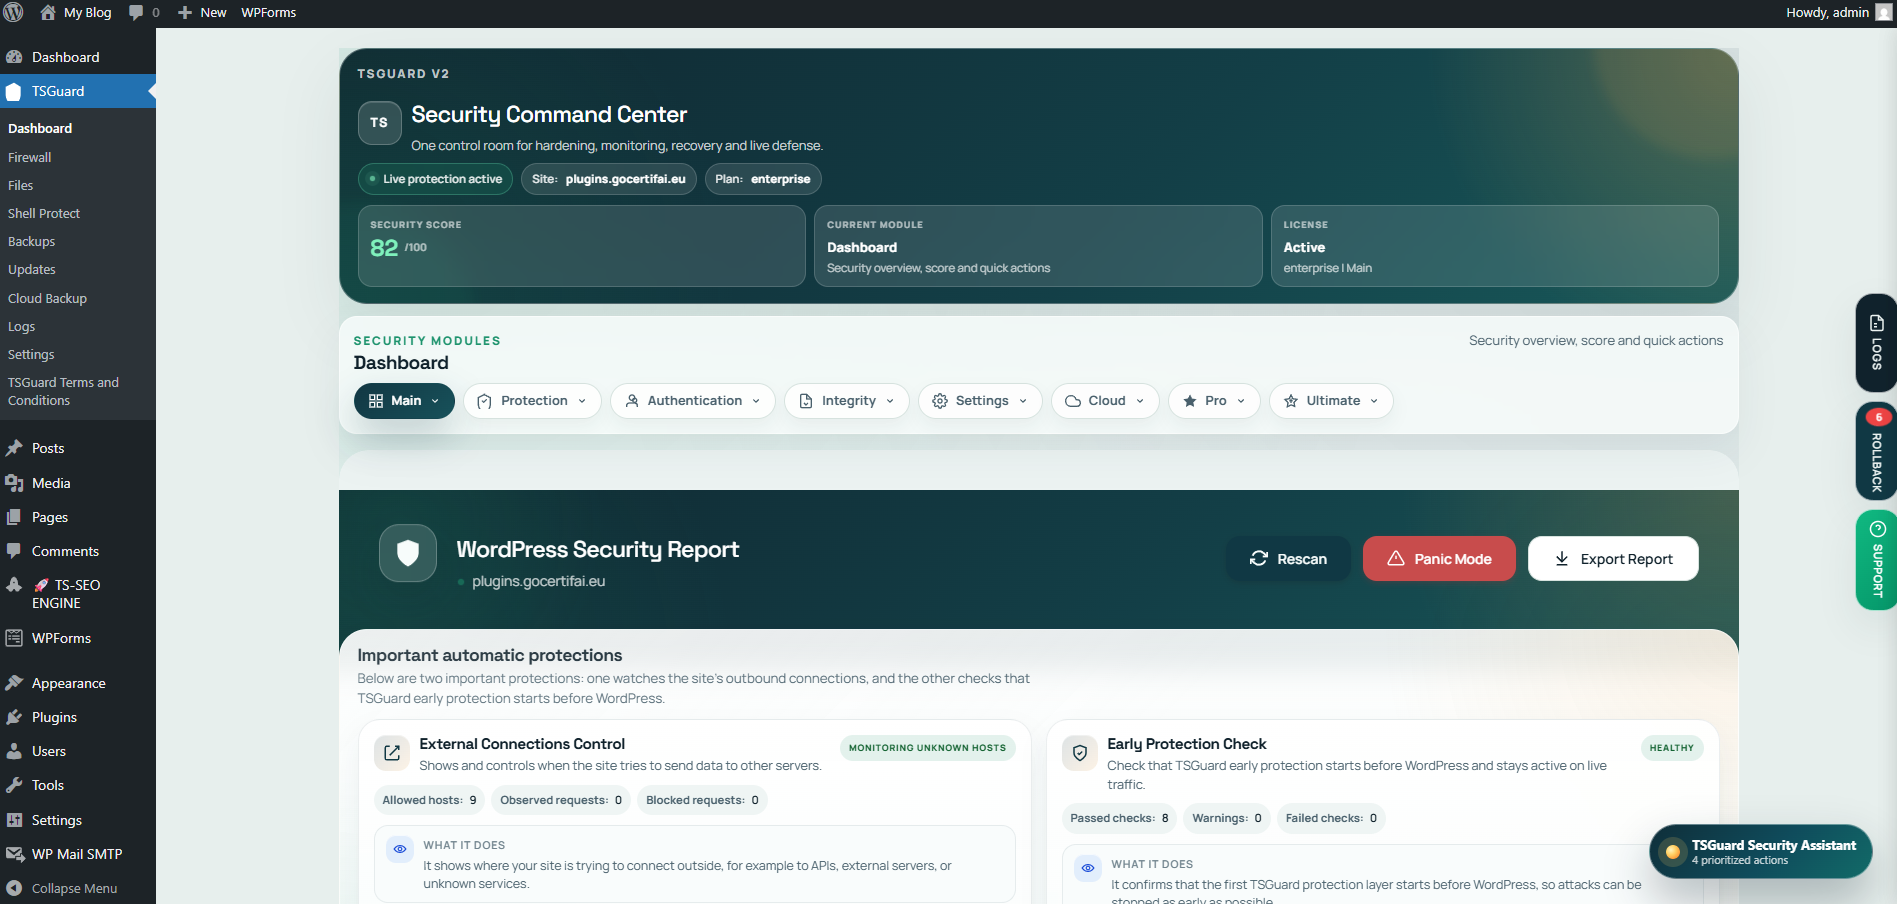Open Firewall in the TSGuard submenu
The height and width of the screenshot is (904, 1897).
30,157
